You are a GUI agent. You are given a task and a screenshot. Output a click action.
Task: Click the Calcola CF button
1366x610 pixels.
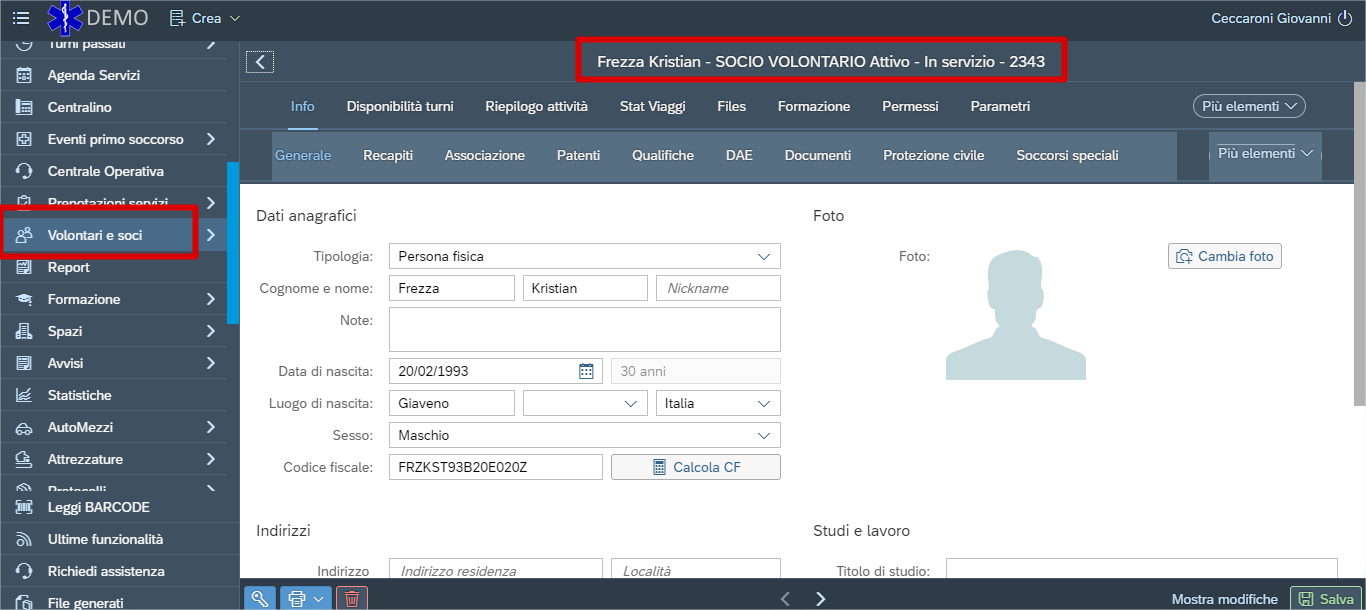coord(696,467)
